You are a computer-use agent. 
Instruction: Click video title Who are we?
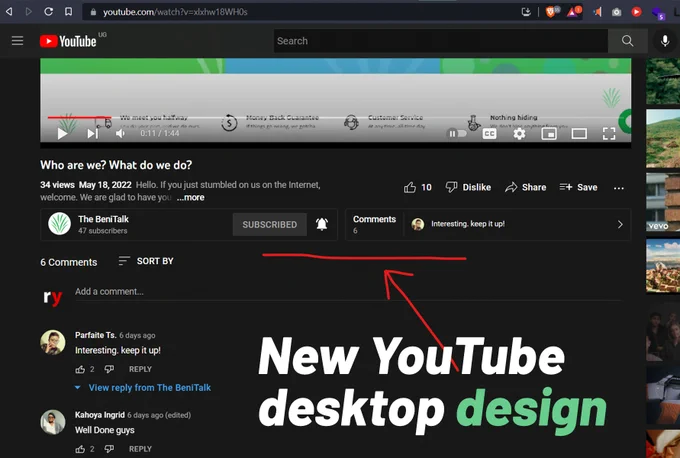click(x=116, y=165)
